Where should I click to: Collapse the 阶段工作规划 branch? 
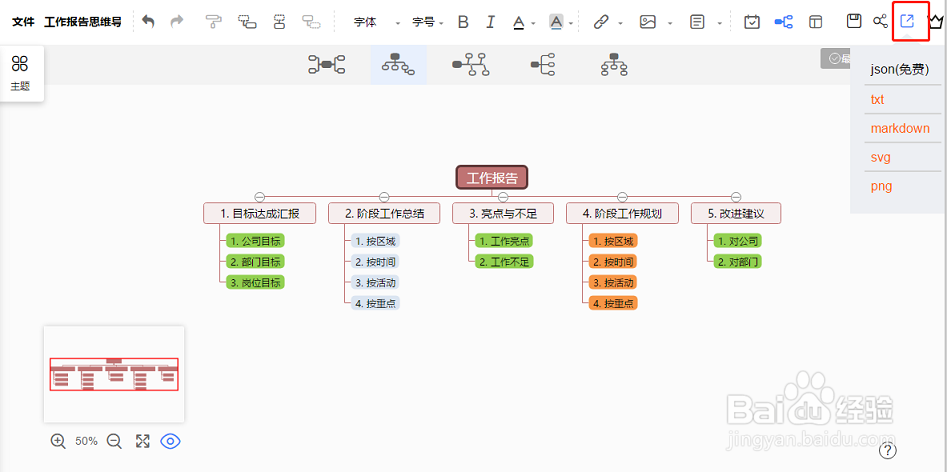pos(623,197)
